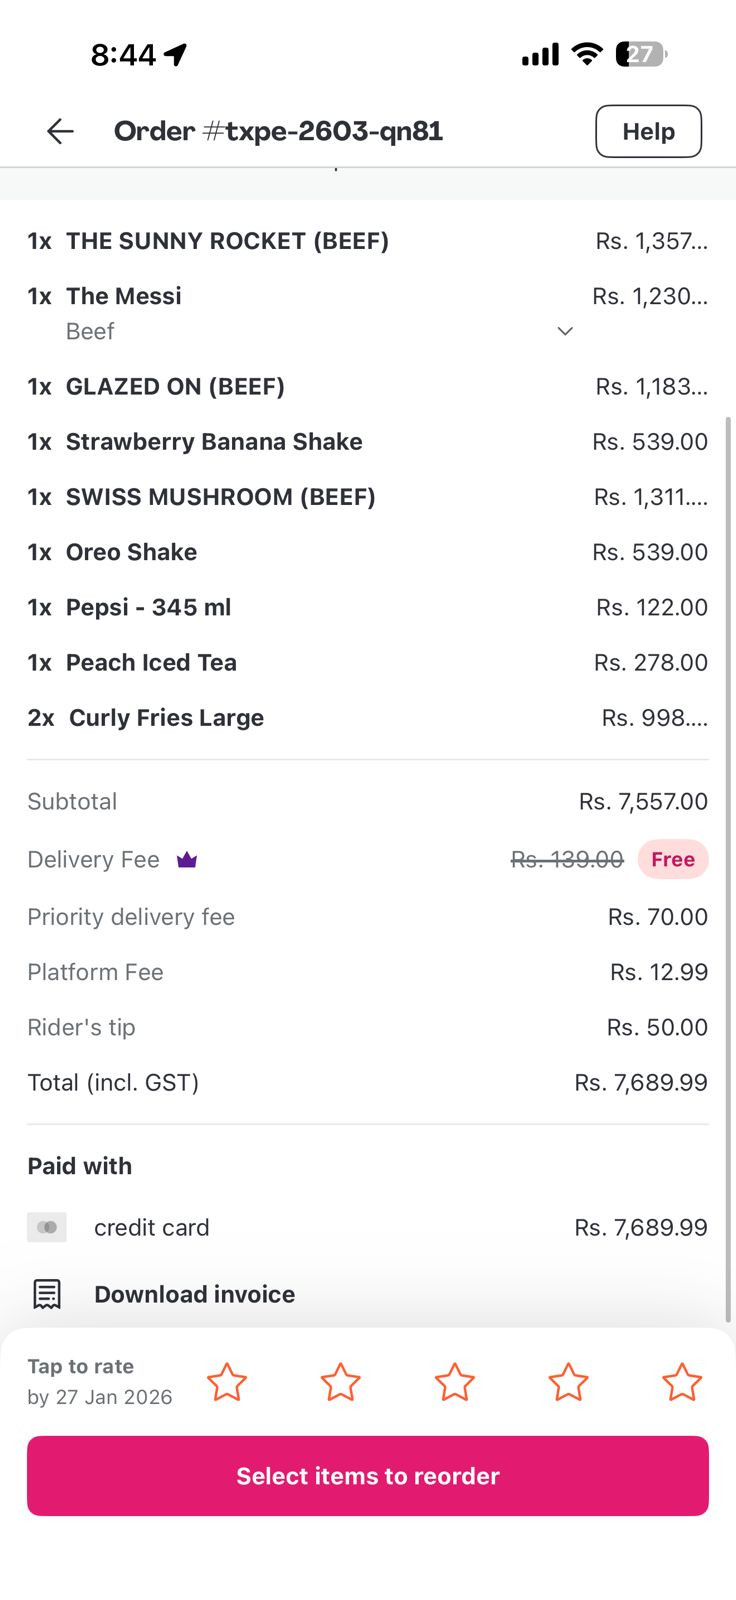
Task: Tap the battery indicator in status bar
Action: pos(642,54)
